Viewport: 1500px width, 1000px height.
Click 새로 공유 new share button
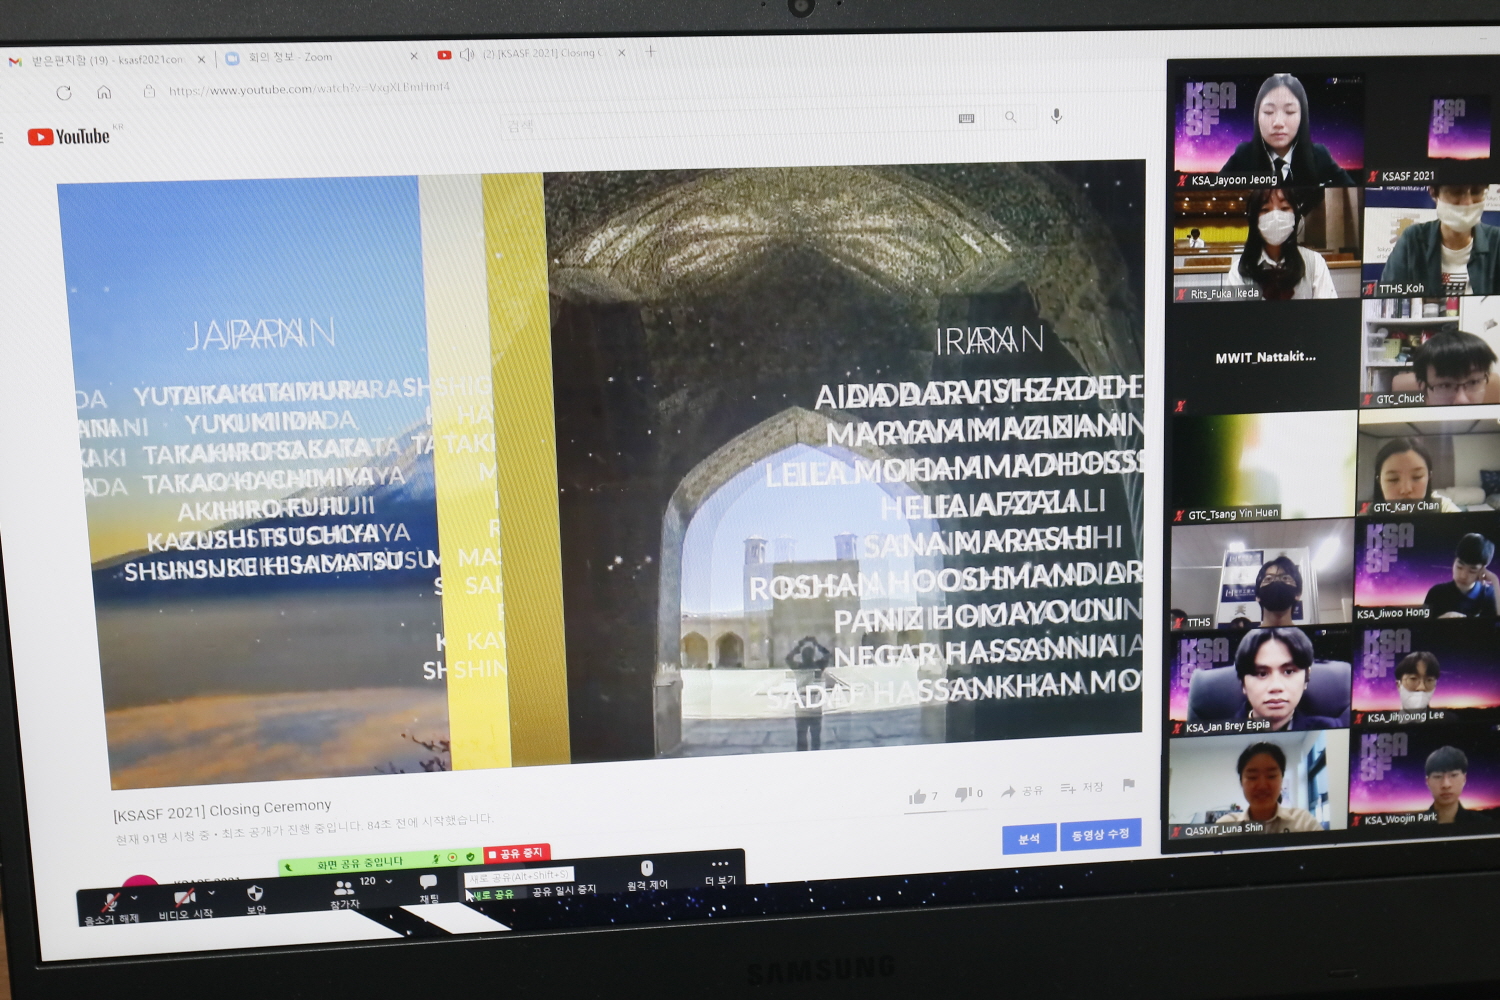493,893
